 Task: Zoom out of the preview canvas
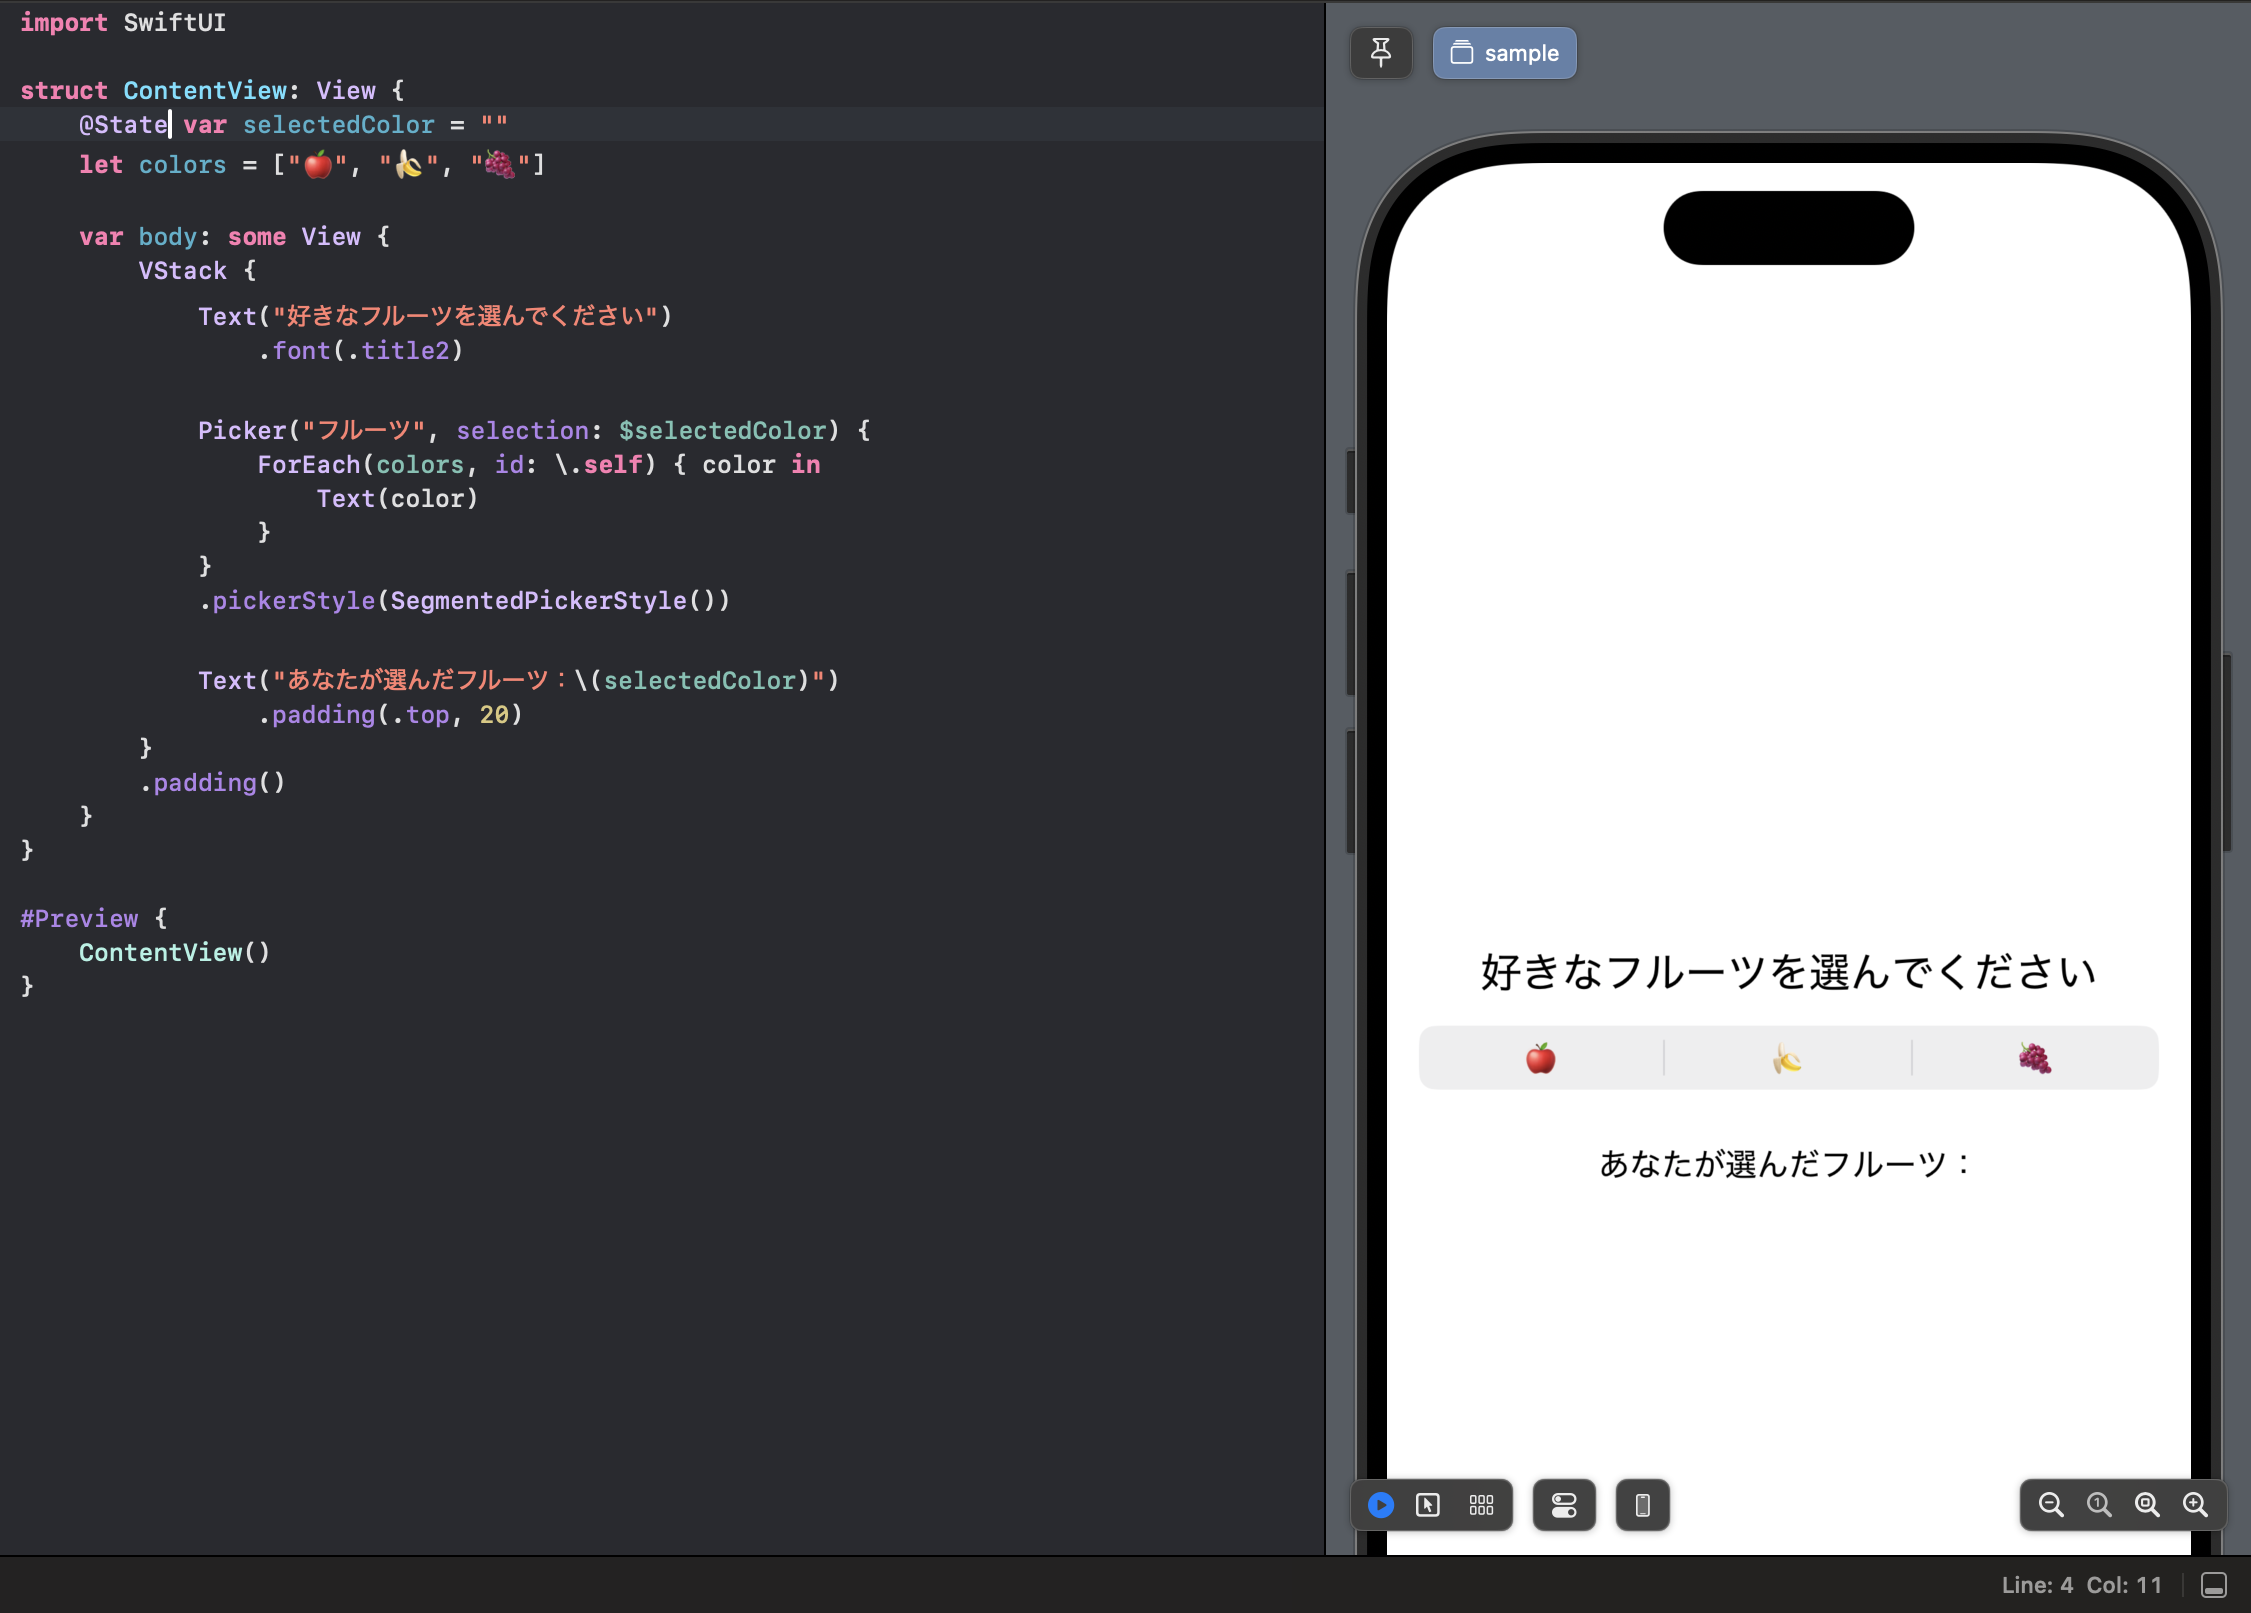2051,1505
